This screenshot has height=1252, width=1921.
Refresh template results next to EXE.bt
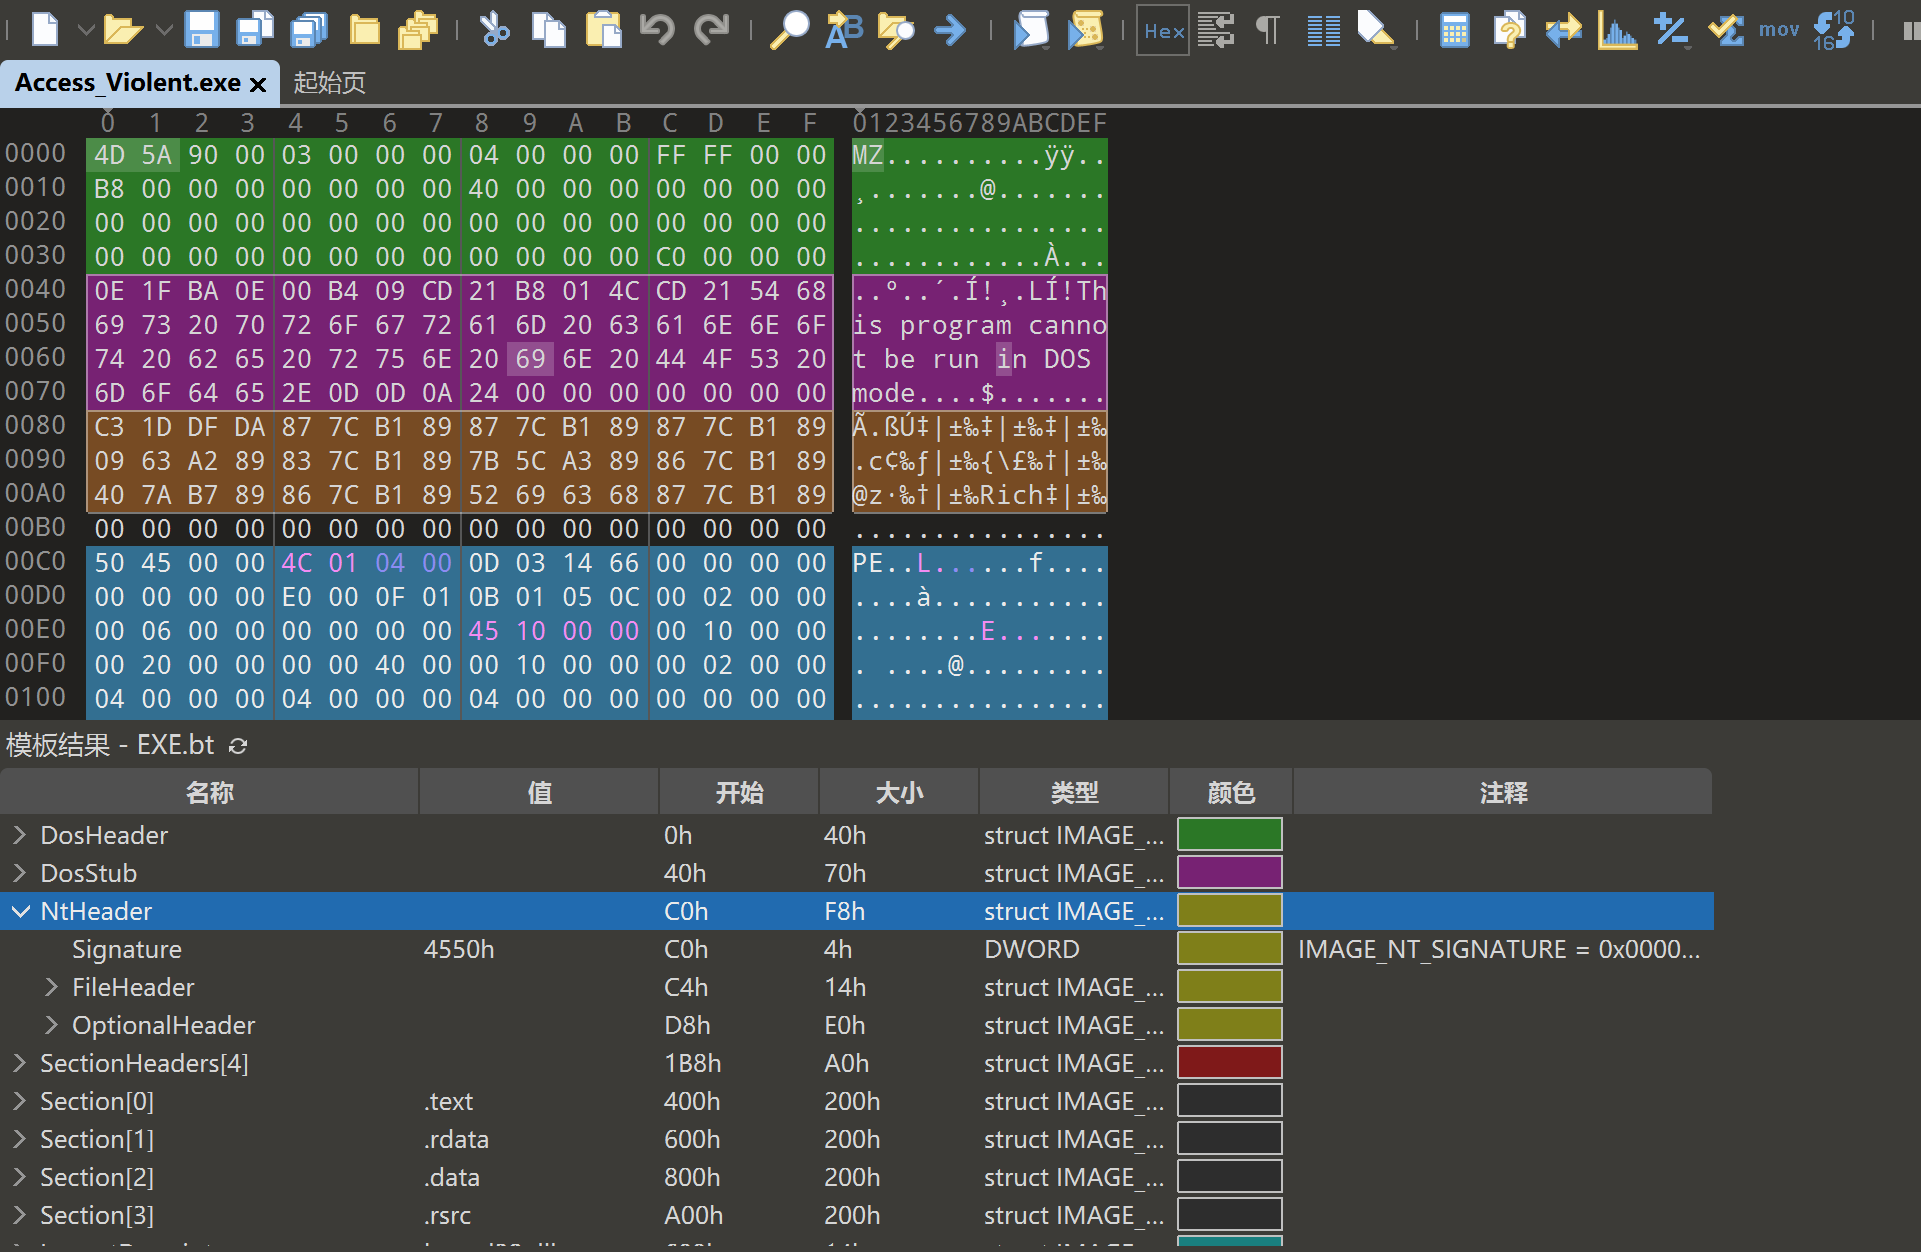(x=238, y=746)
